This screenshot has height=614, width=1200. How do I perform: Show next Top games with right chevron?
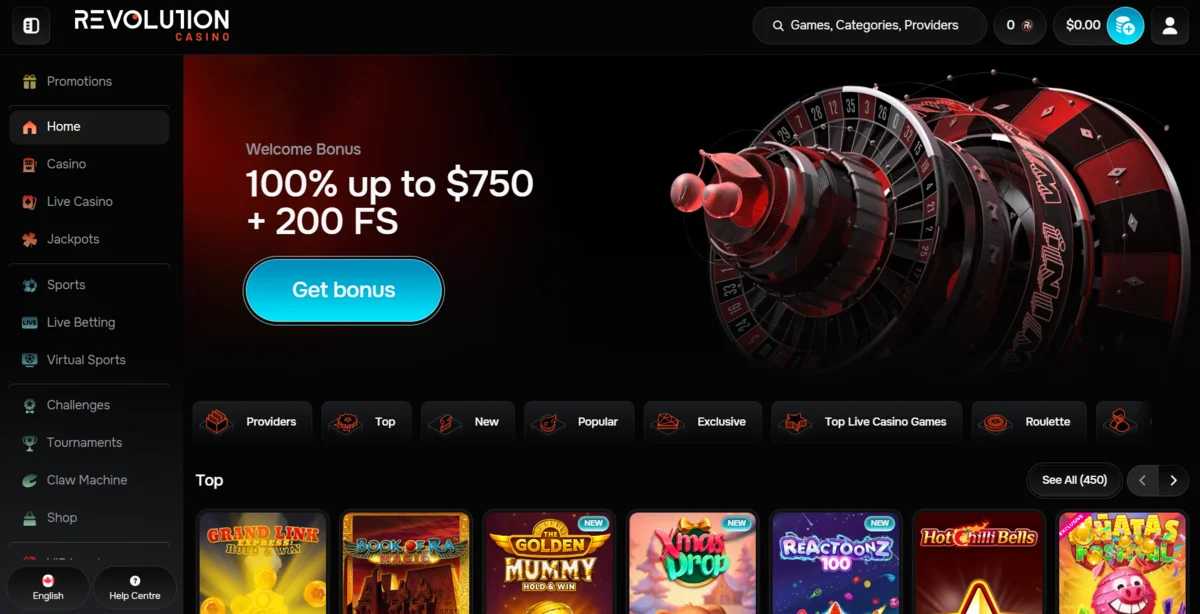coord(1174,480)
